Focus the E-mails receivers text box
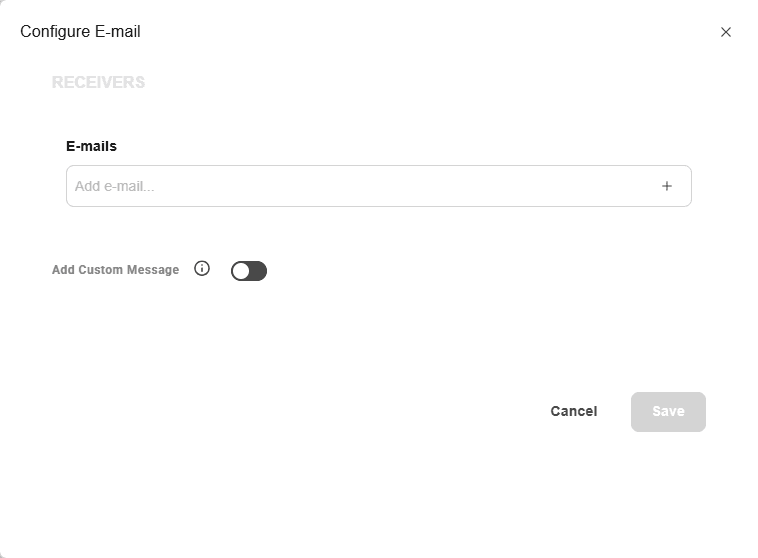 [379, 186]
